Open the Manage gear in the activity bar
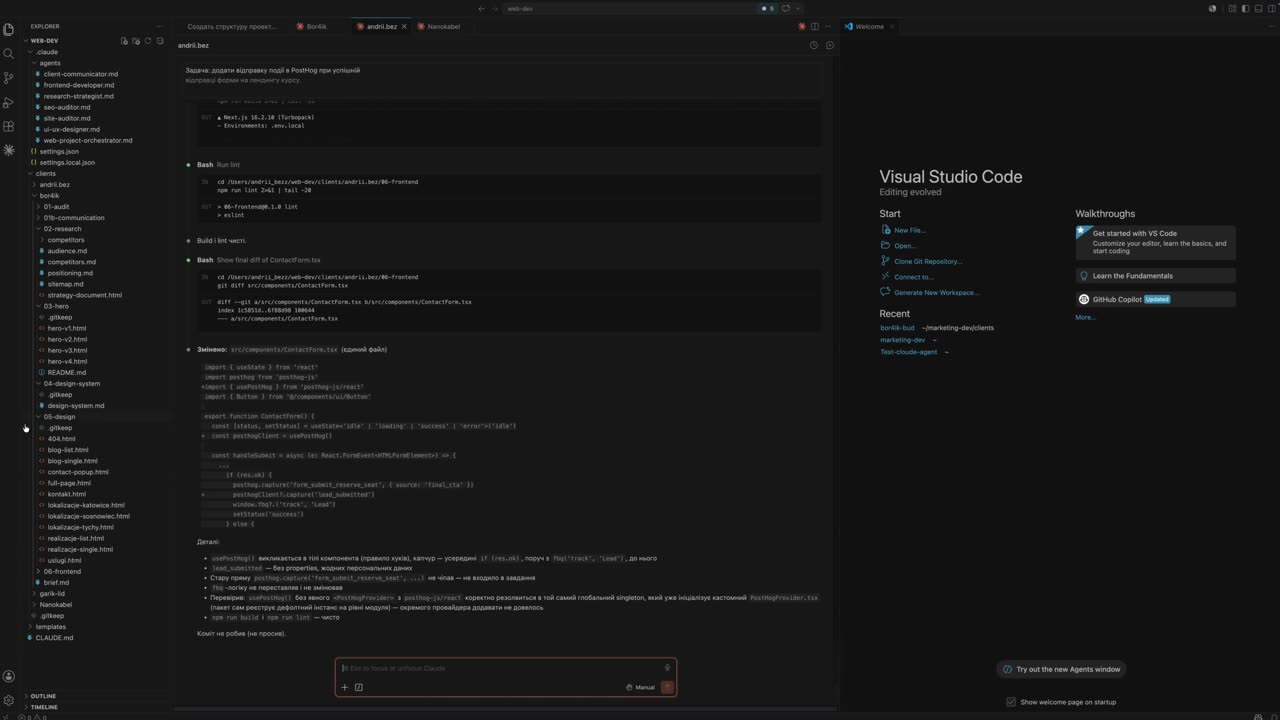Image resolution: width=1280 pixels, height=720 pixels. 9,700
